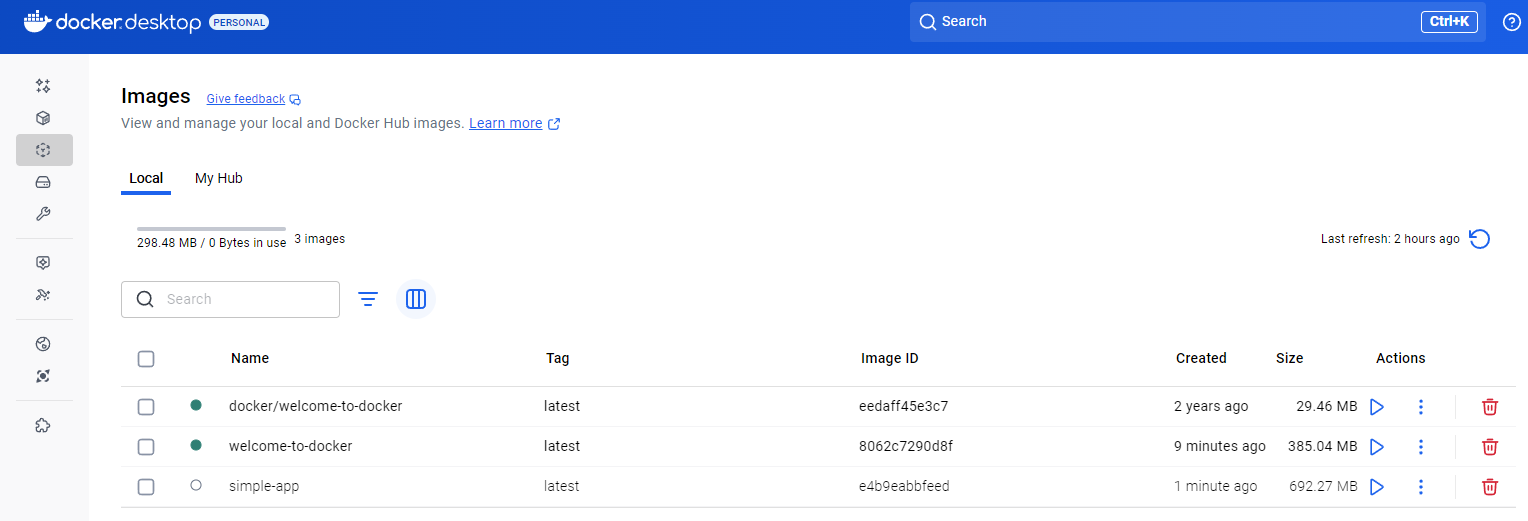Screen dimensions: 1528x521
Task: Delete the simple-app image
Action: click(x=1490, y=487)
